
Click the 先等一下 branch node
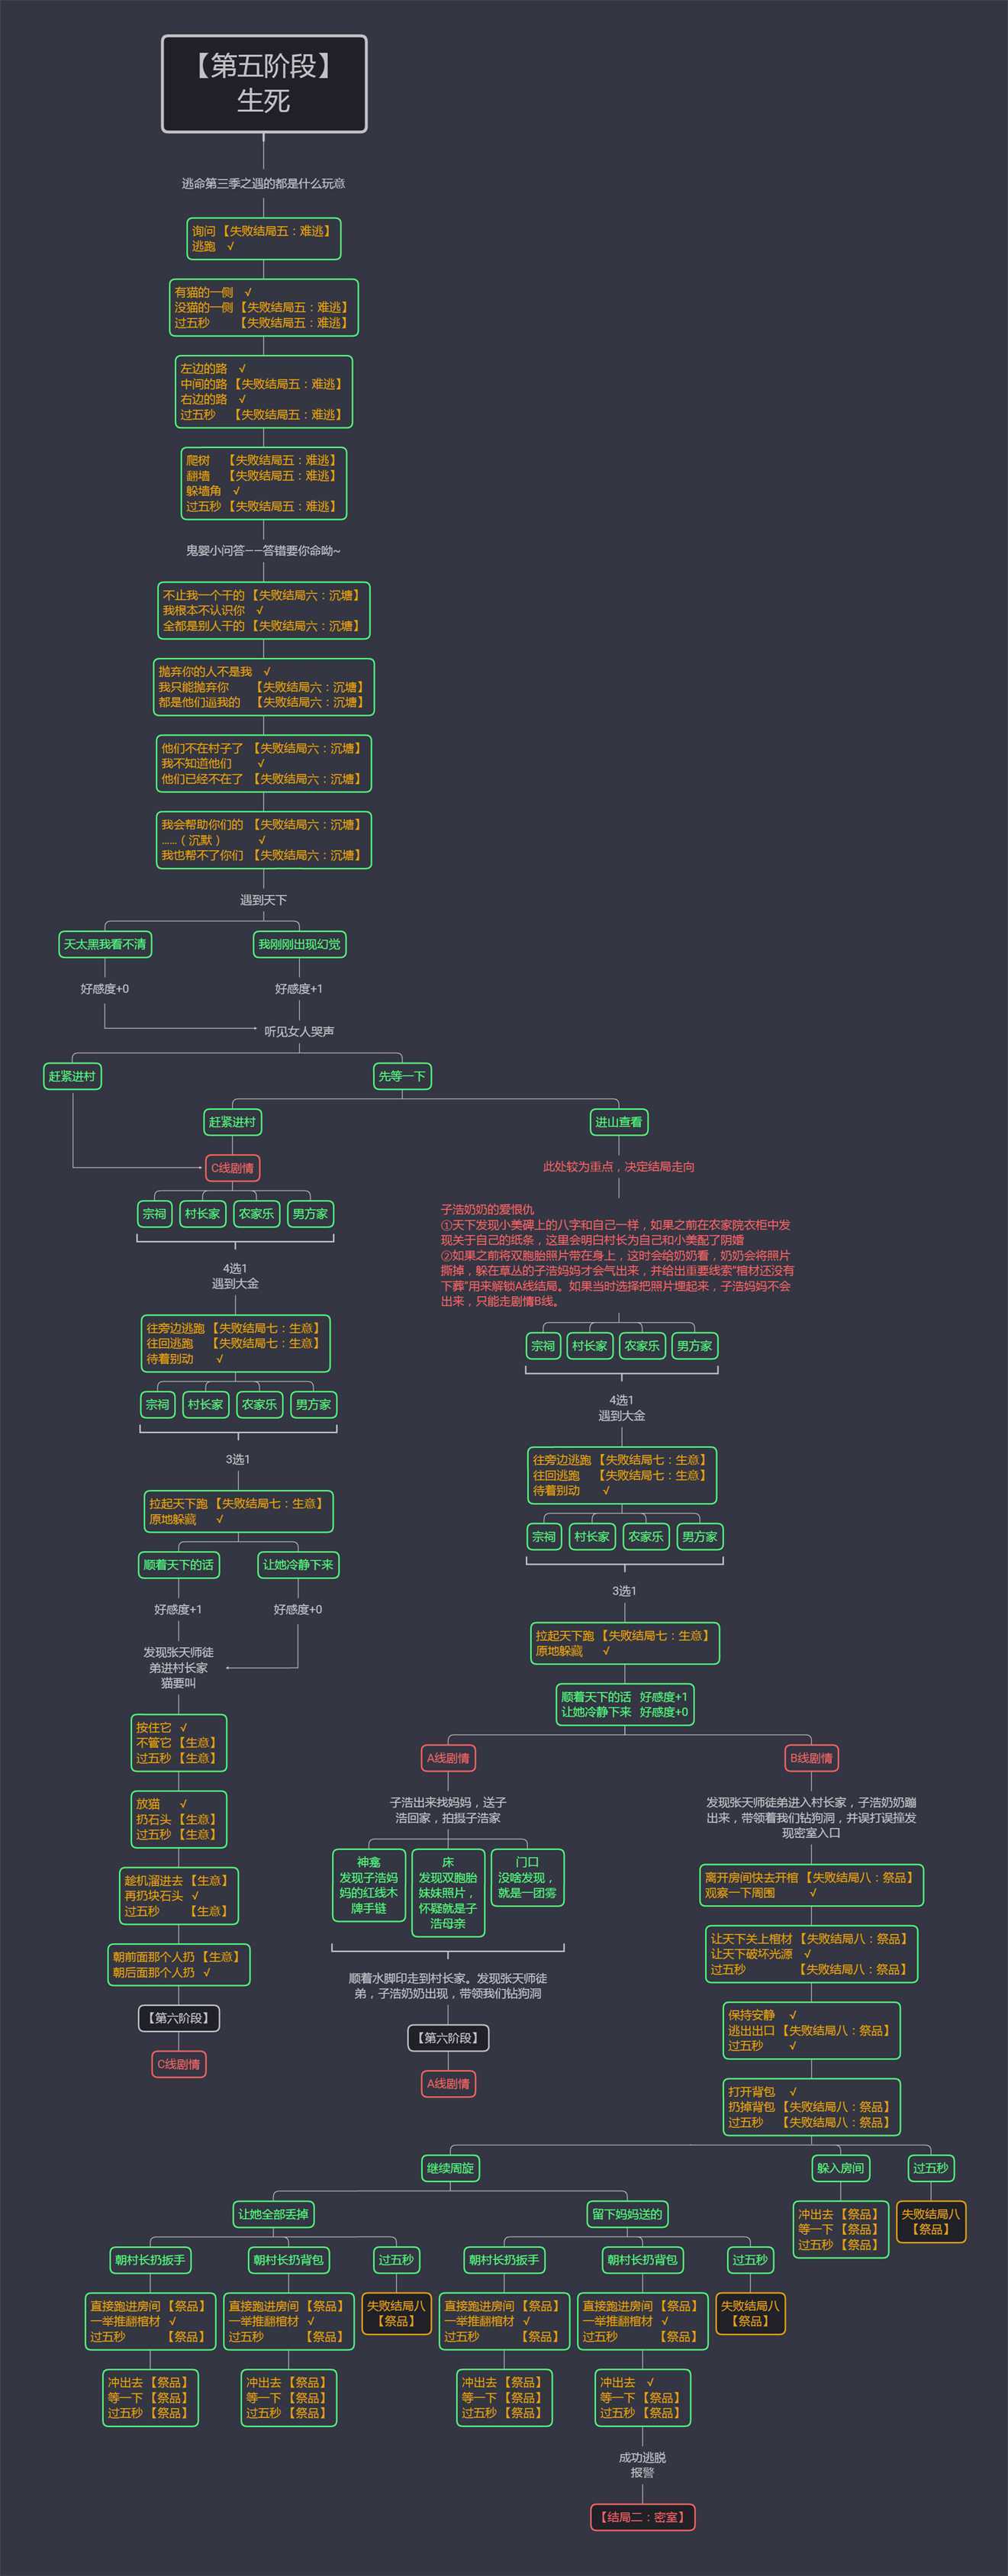click(x=402, y=1076)
